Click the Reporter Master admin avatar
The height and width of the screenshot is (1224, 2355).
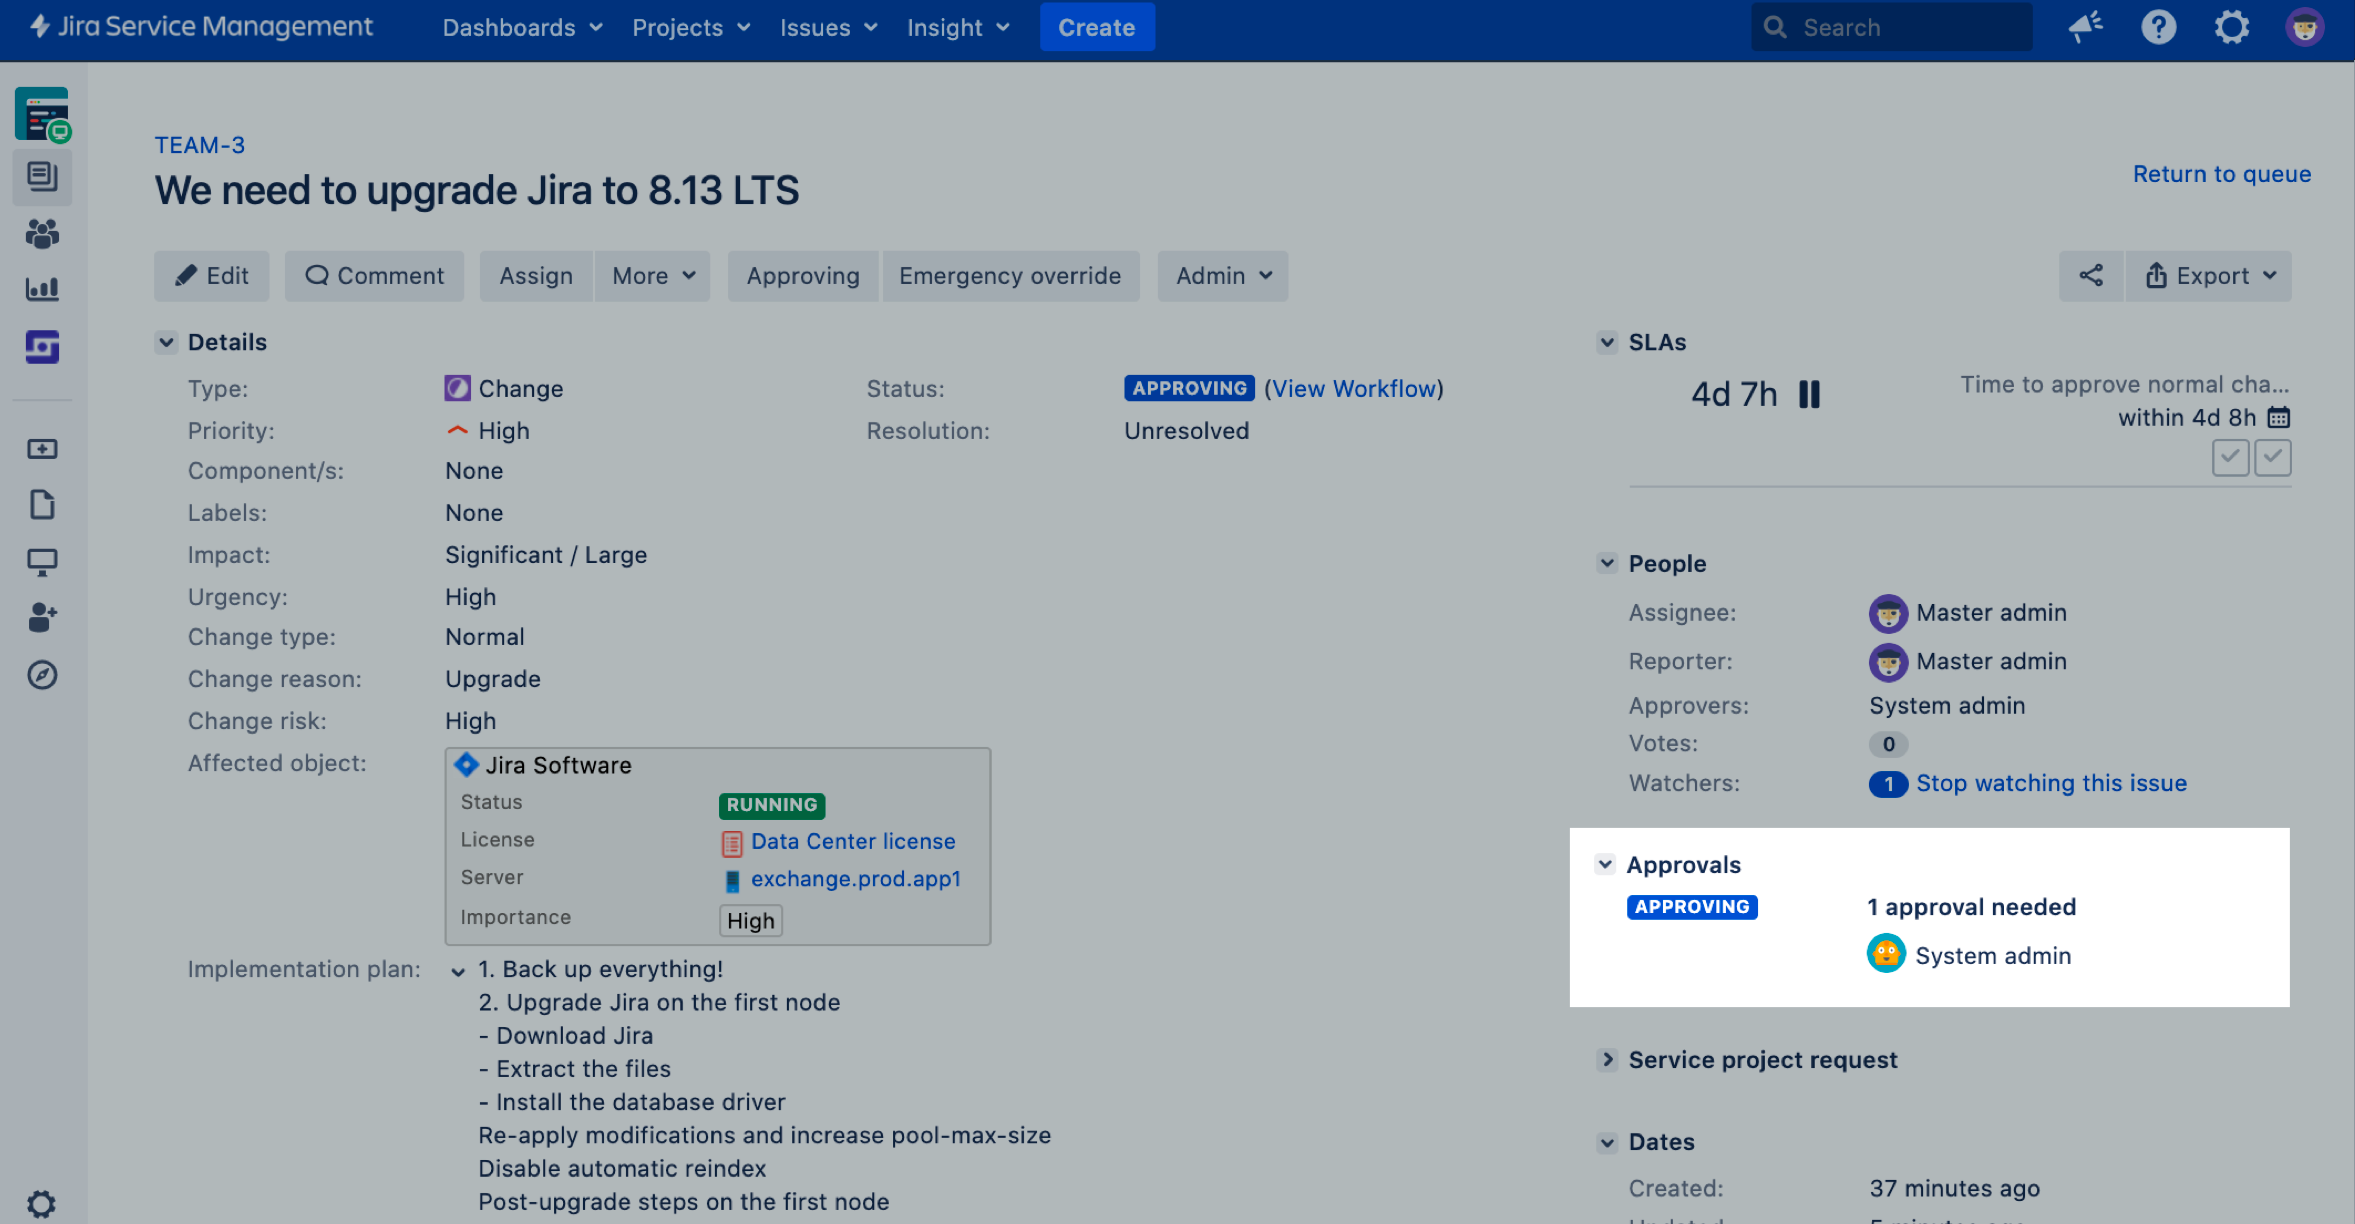click(x=1887, y=662)
